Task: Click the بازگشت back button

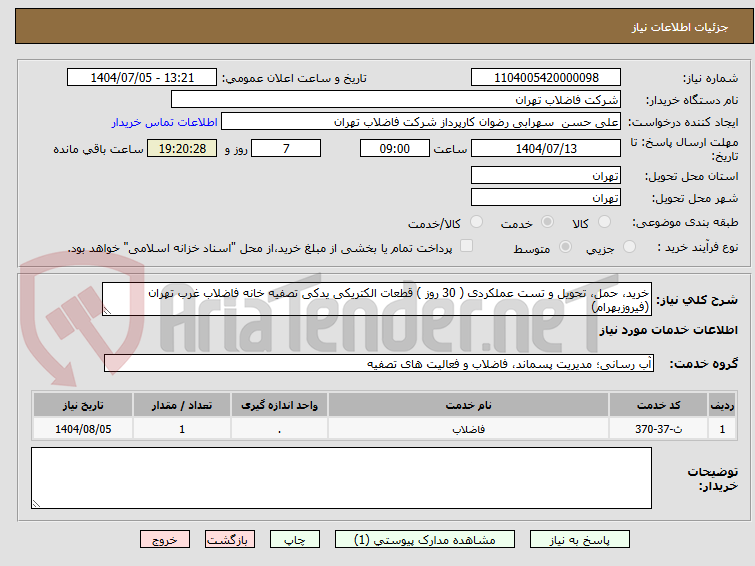Action: pos(230,540)
